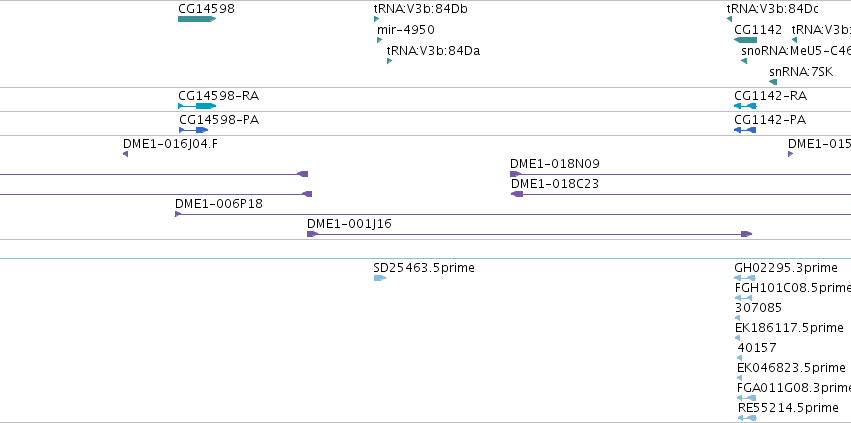The height and width of the screenshot is (423, 851).
Task: Select the DME1-001J16 left end arrow
Action: pyautogui.click(x=313, y=234)
